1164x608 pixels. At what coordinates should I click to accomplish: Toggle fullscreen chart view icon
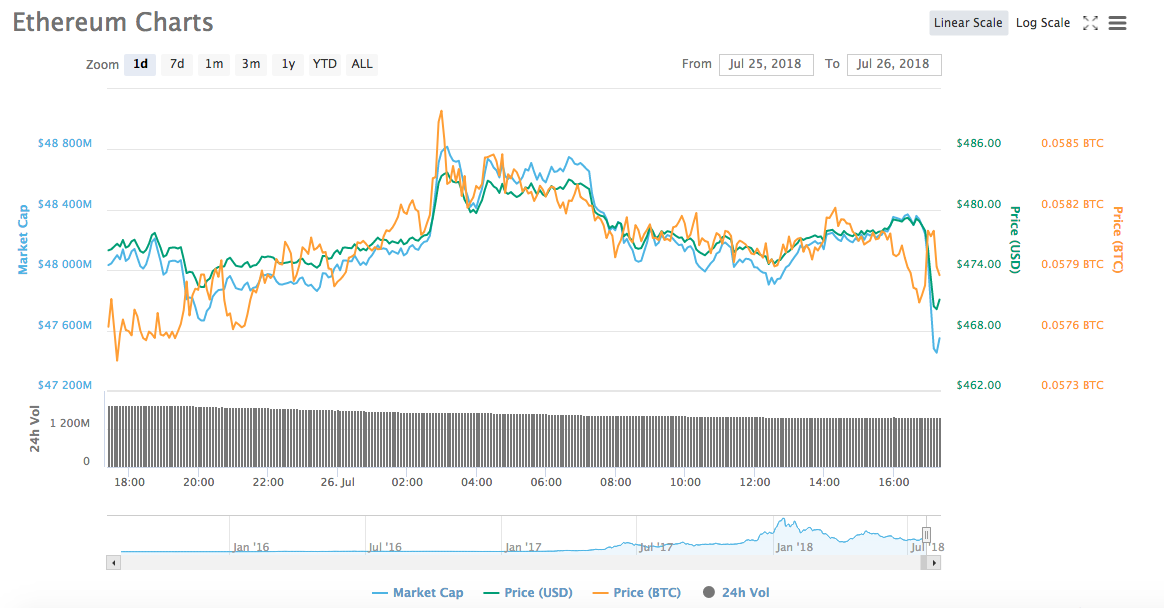[1090, 23]
